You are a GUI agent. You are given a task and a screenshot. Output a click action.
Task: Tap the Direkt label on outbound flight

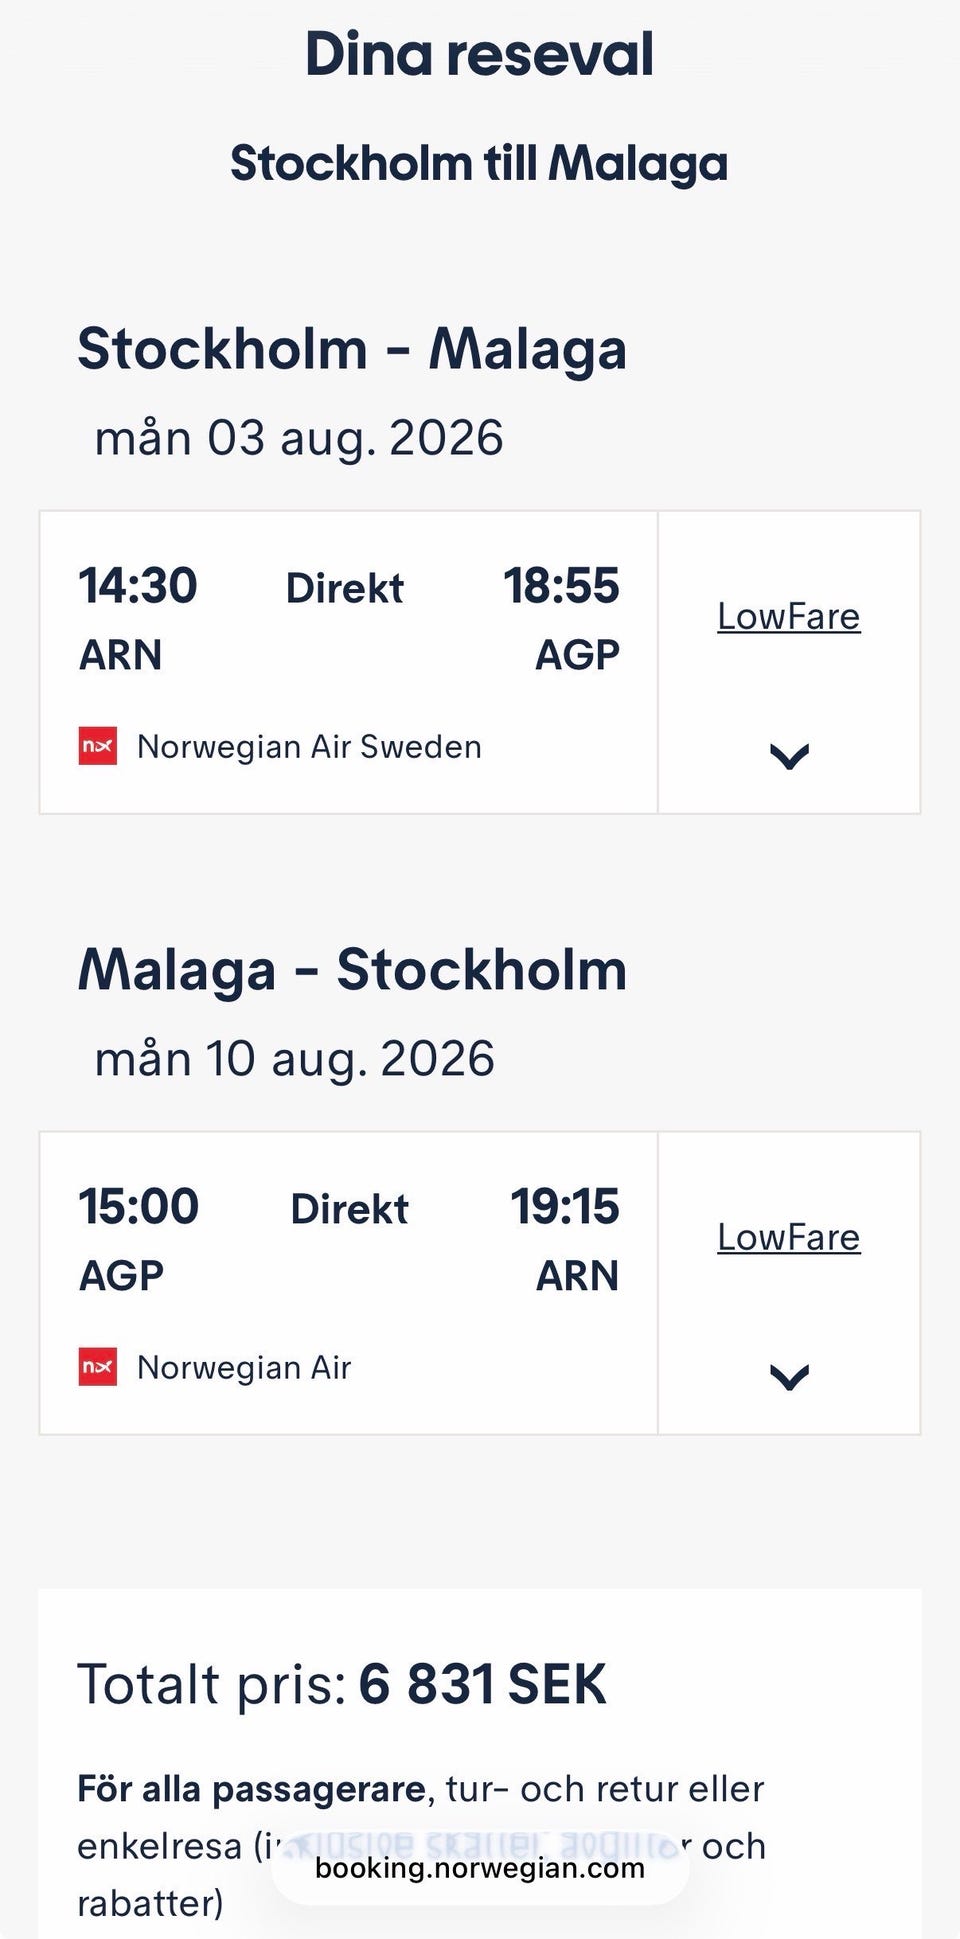pos(345,588)
